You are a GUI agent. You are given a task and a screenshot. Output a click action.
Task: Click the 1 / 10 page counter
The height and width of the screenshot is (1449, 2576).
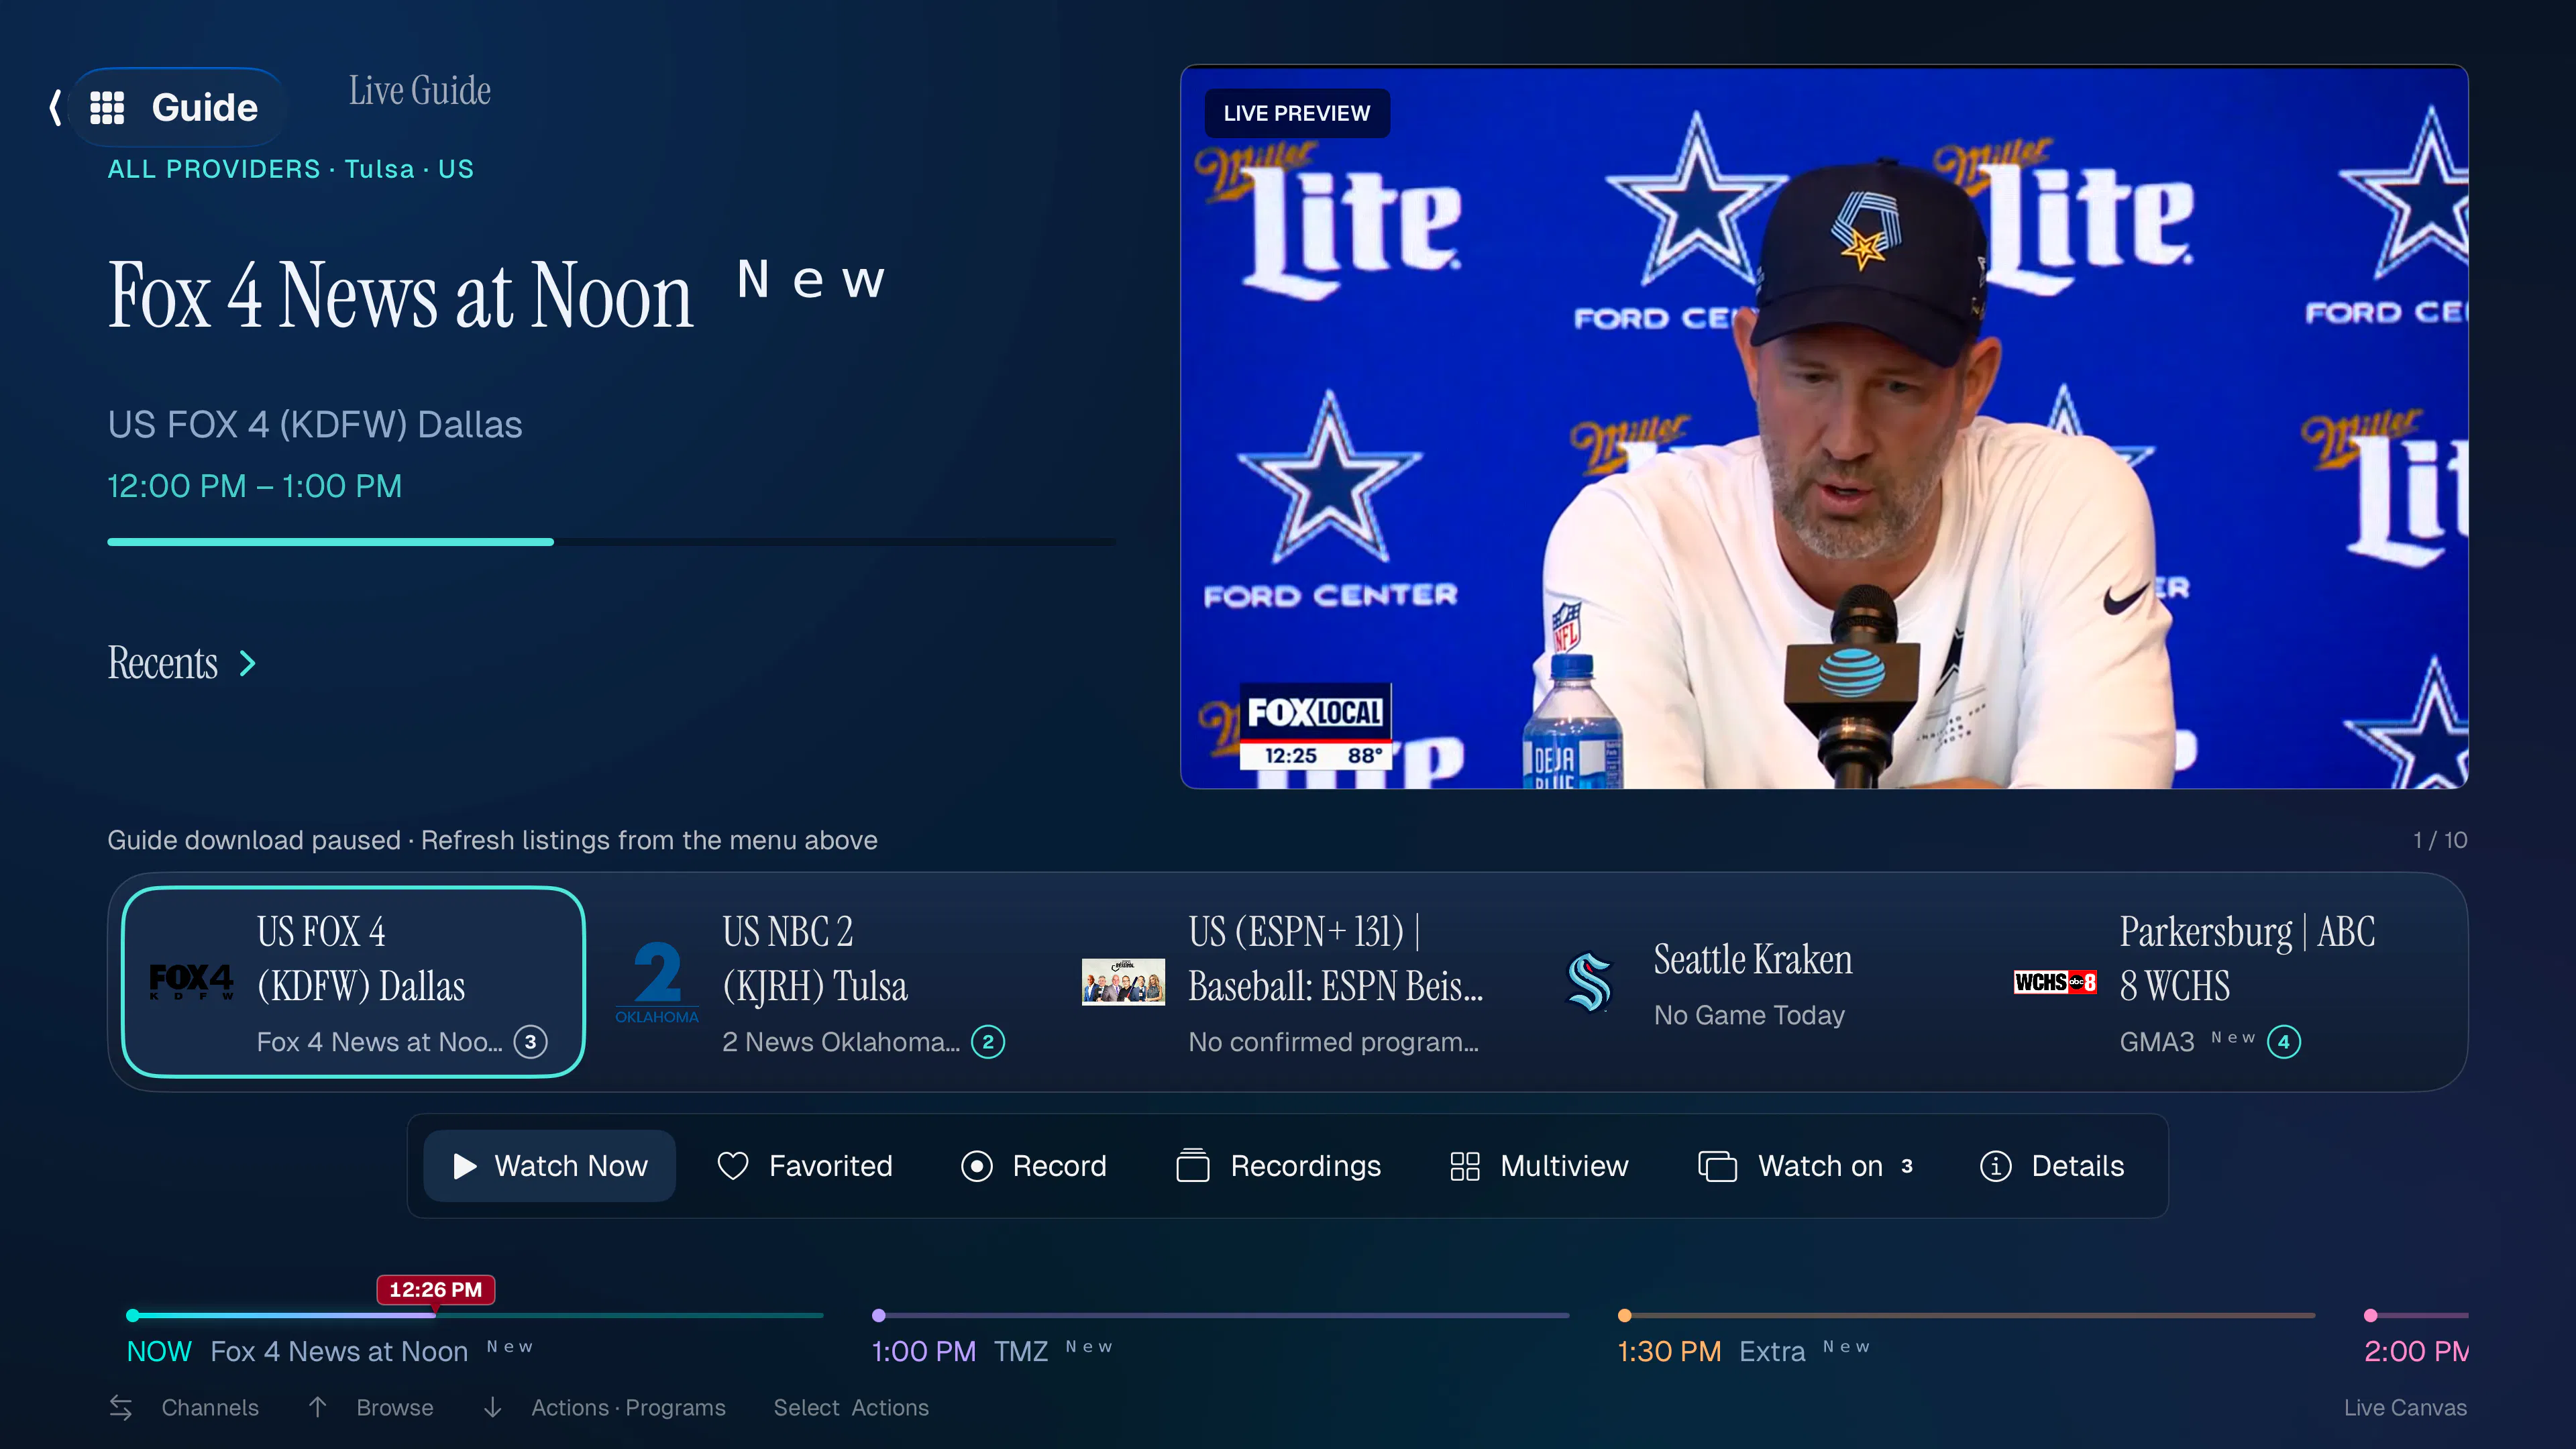(x=2440, y=840)
